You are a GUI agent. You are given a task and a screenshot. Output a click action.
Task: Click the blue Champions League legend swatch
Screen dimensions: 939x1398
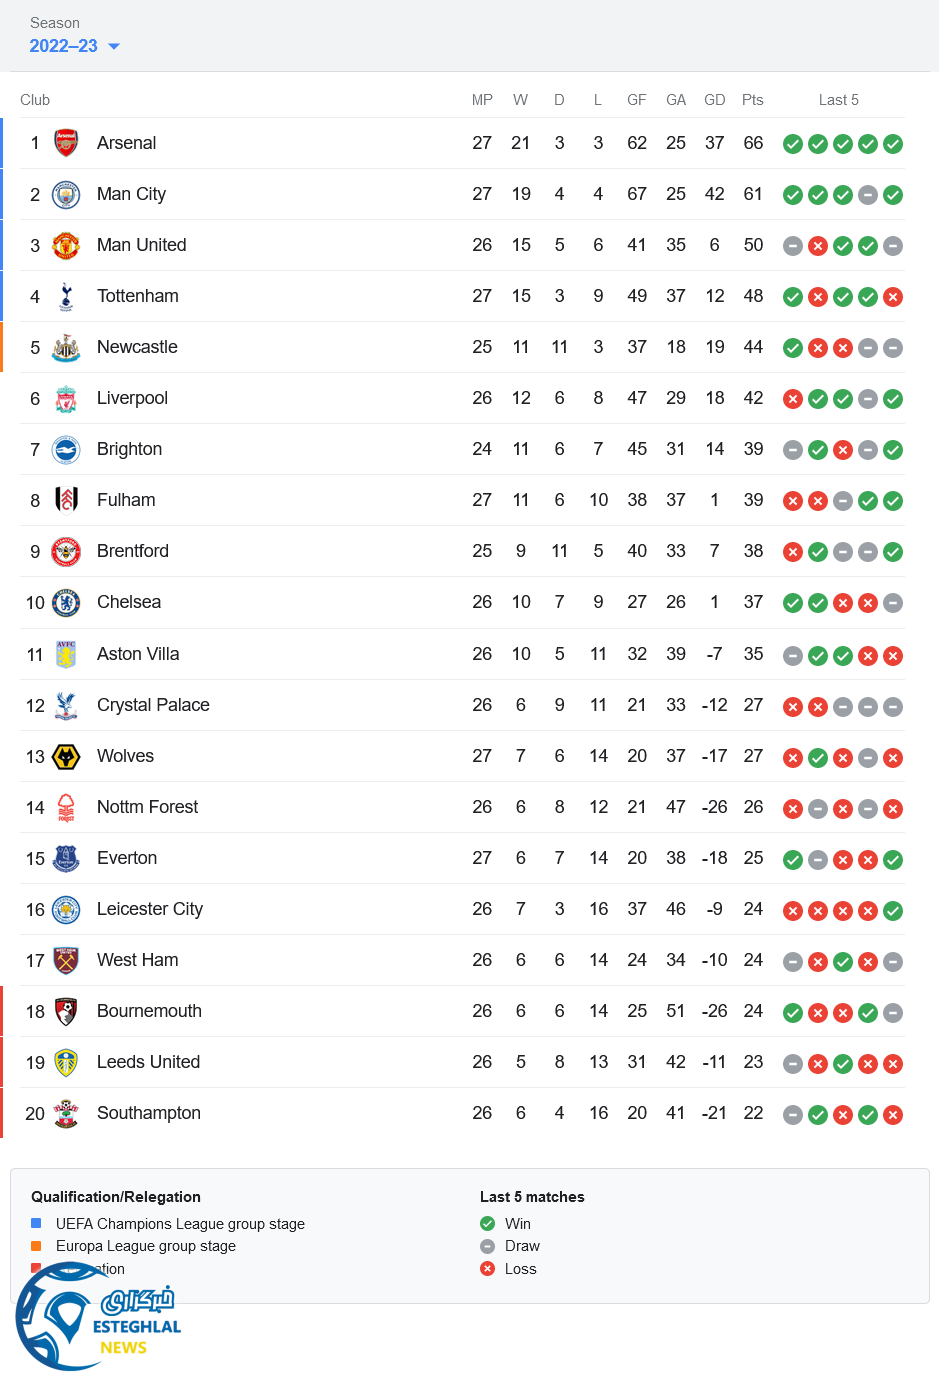(36, 1223)
